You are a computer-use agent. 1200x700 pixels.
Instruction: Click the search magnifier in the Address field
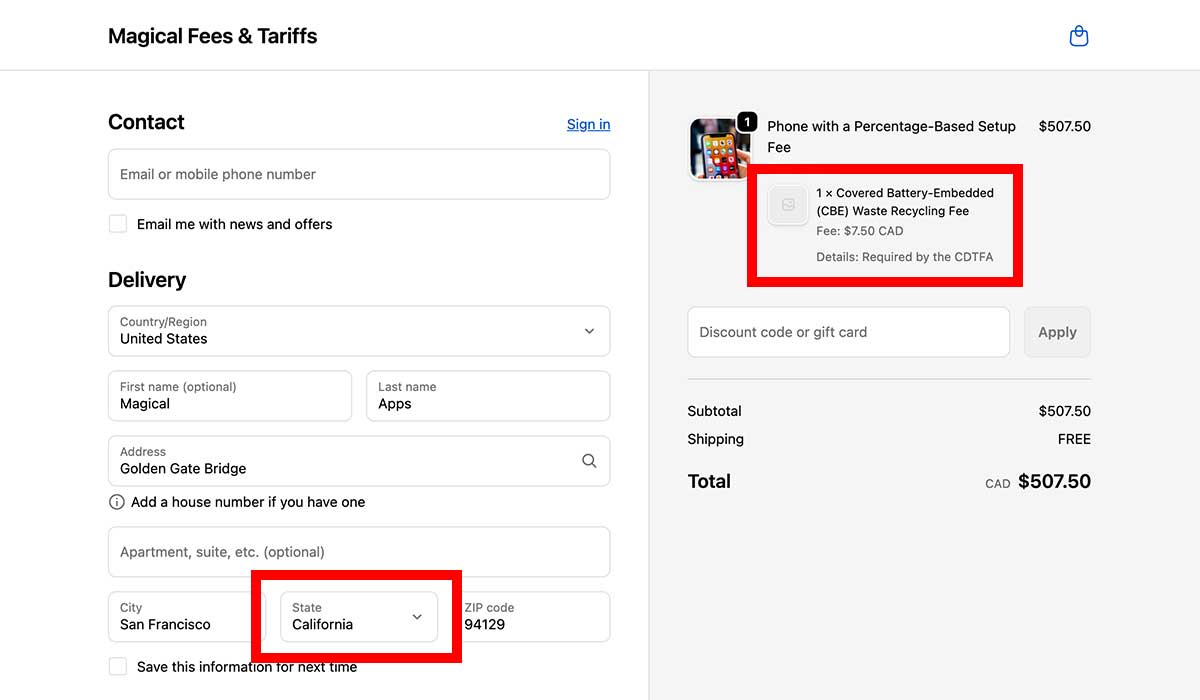point(590,461)
